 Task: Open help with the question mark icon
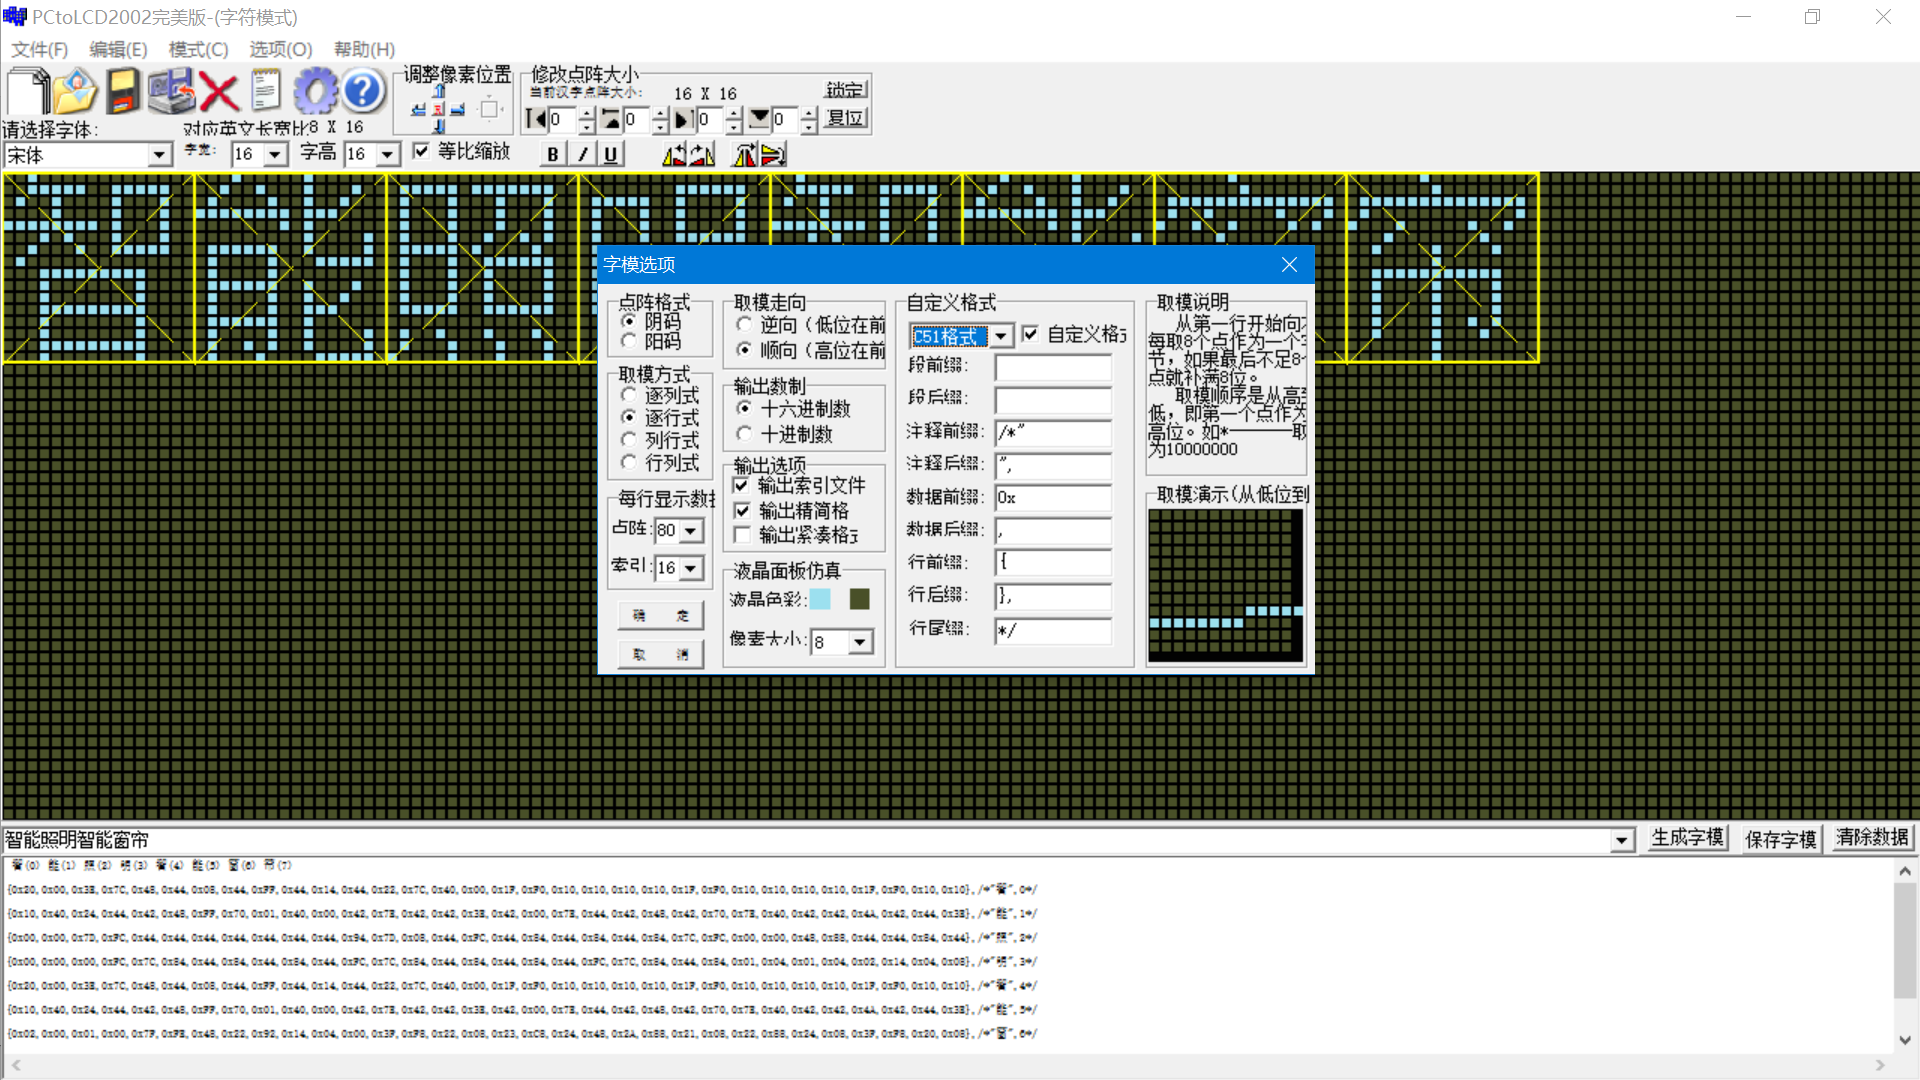click(x=362, y=91)
